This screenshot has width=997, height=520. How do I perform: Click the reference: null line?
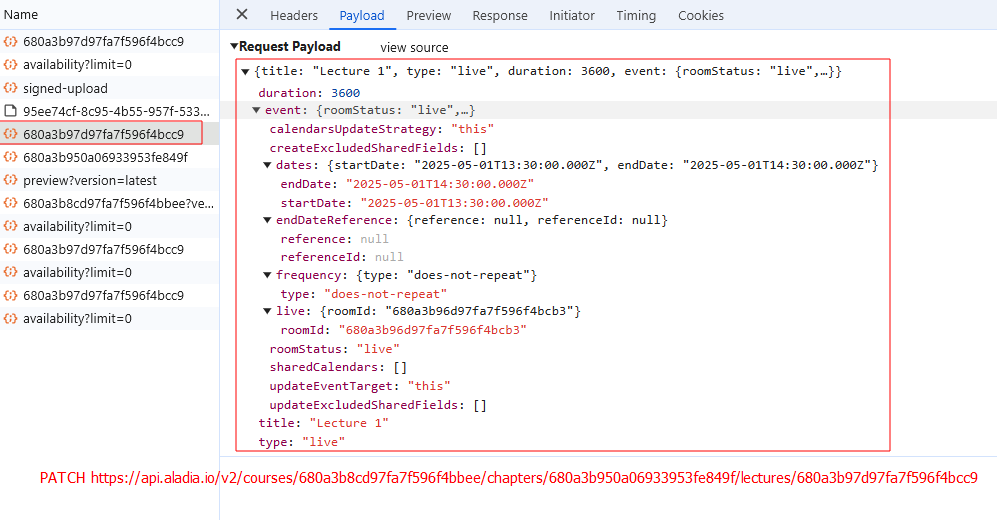[x=334, y=239]
